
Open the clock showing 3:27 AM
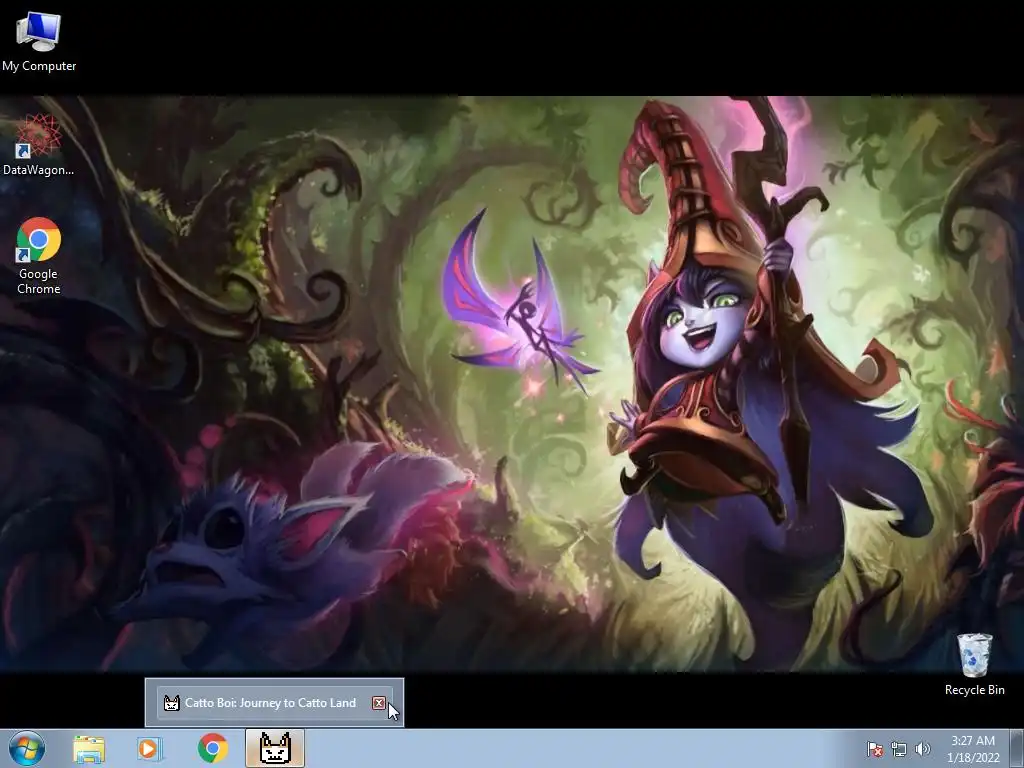(x=973, y=749)
